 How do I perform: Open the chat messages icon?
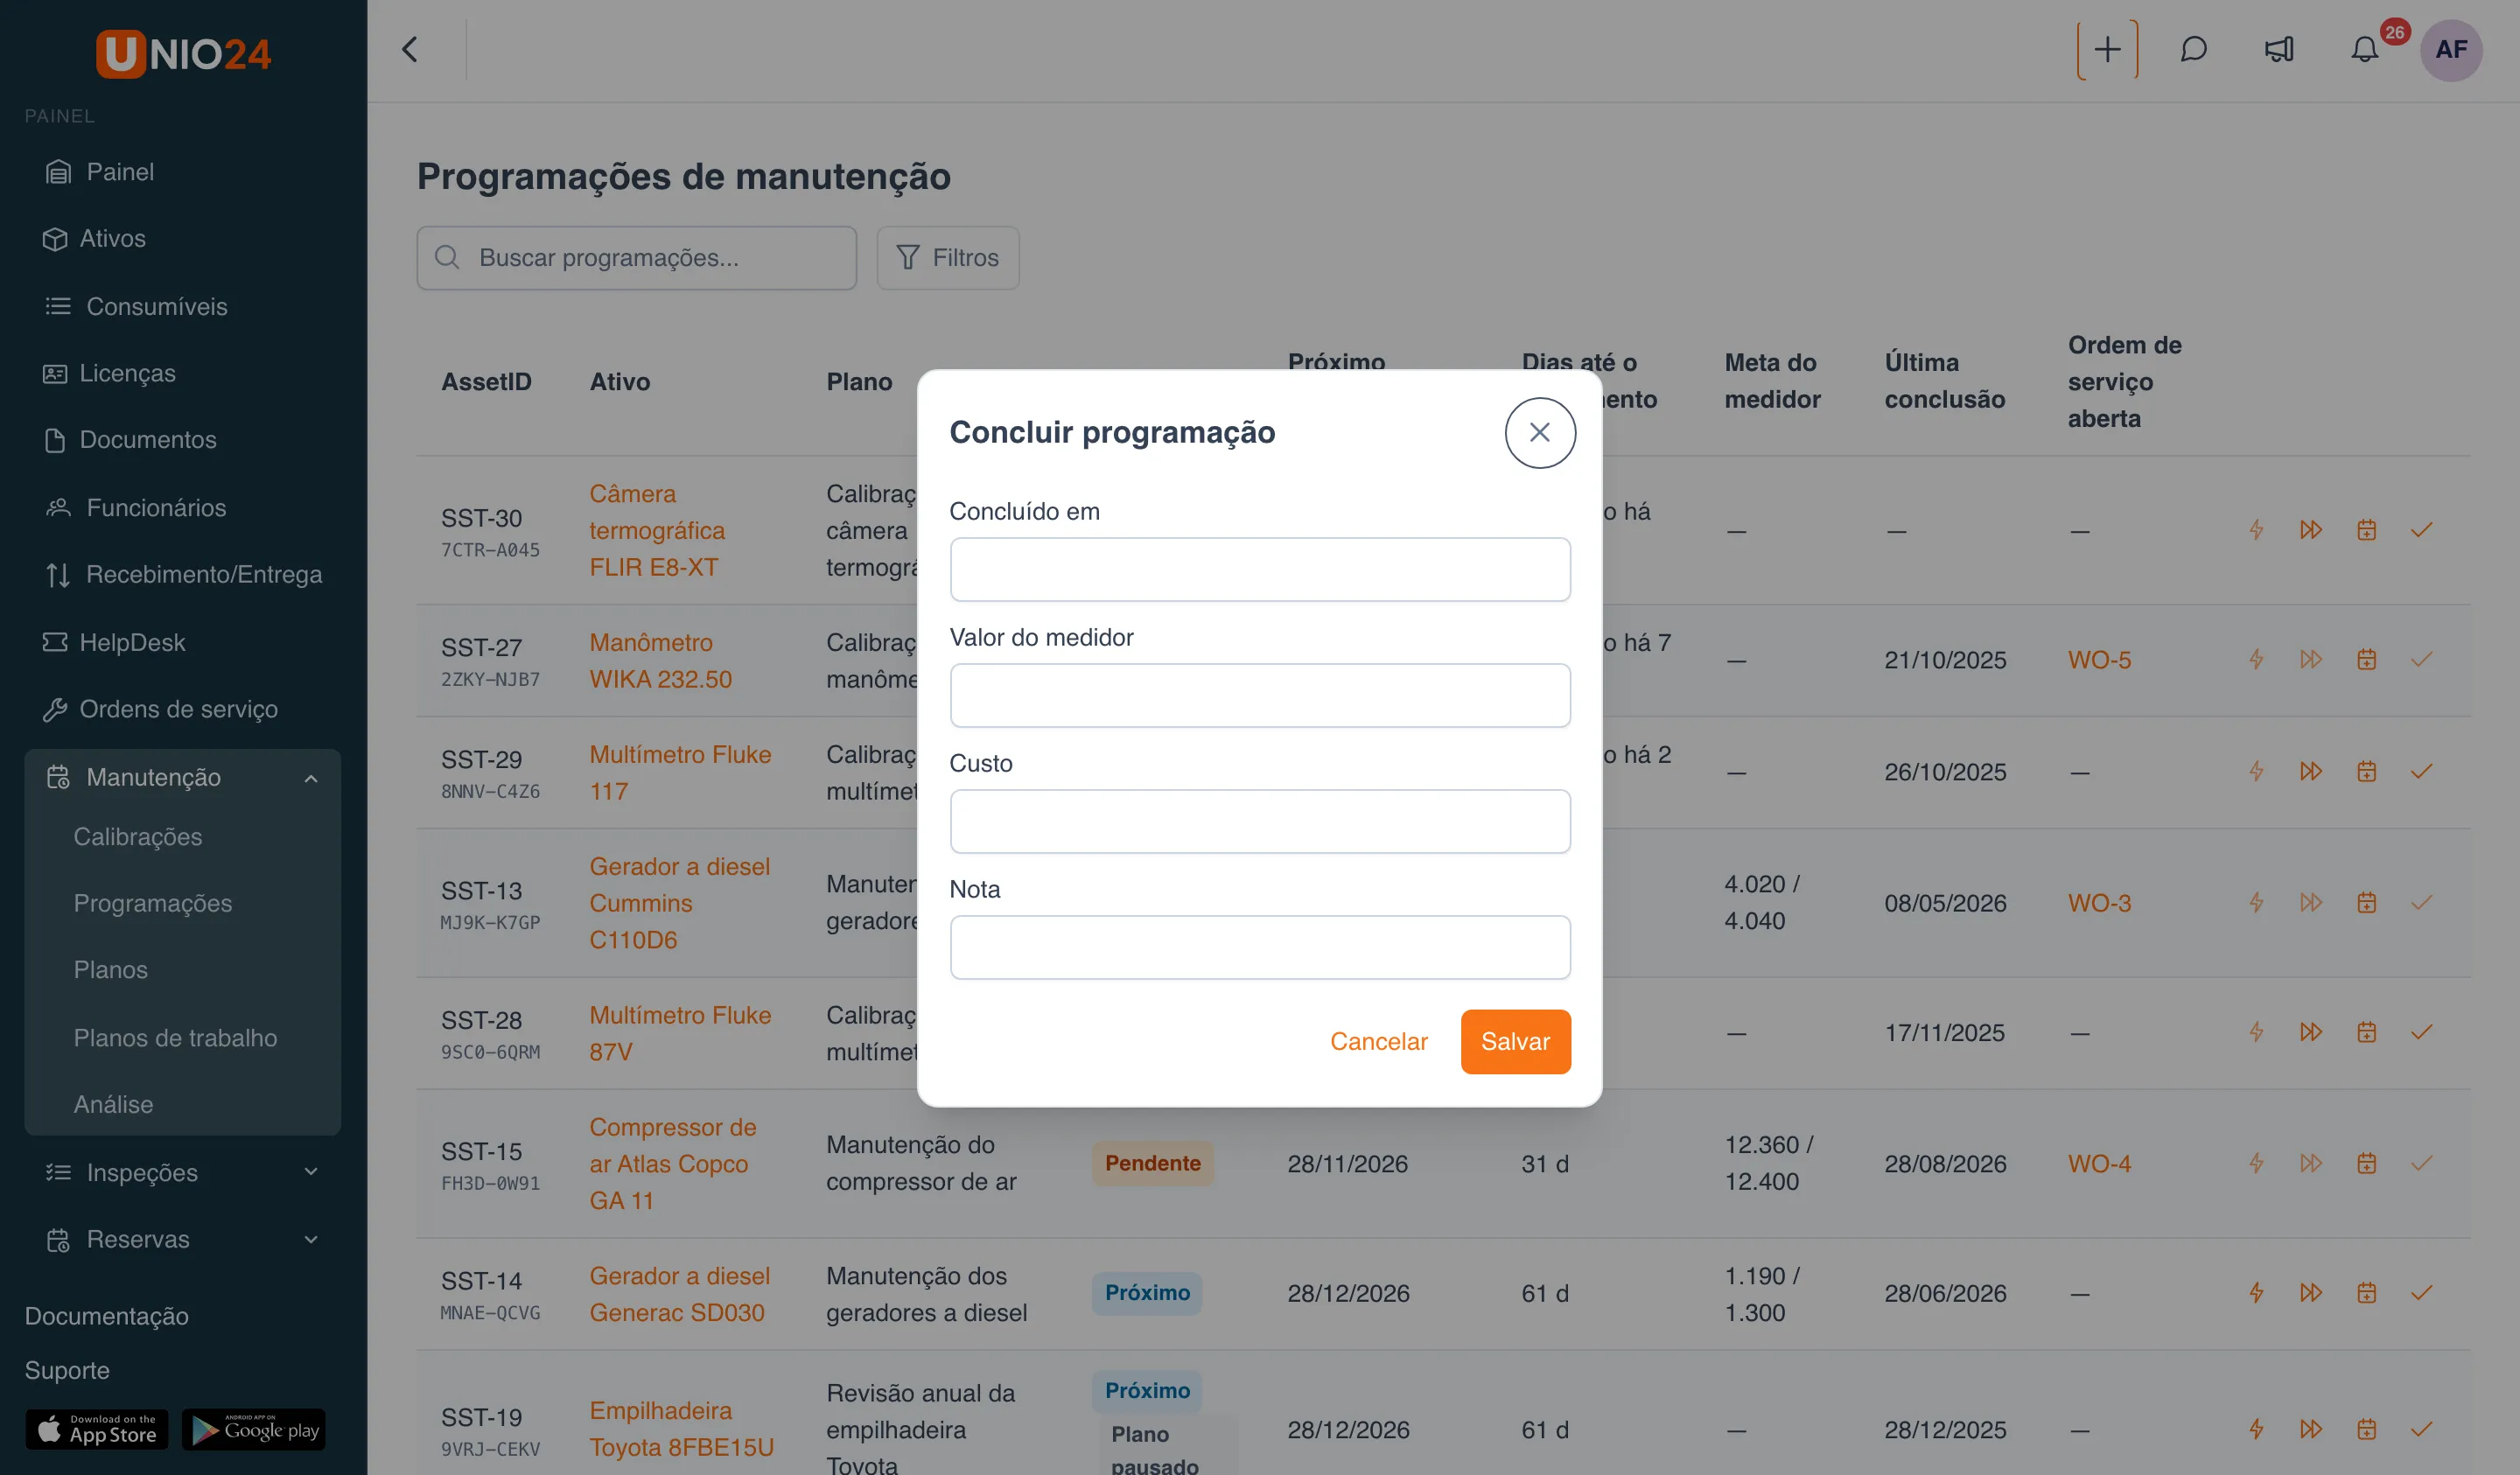(x=2193, y=49)
